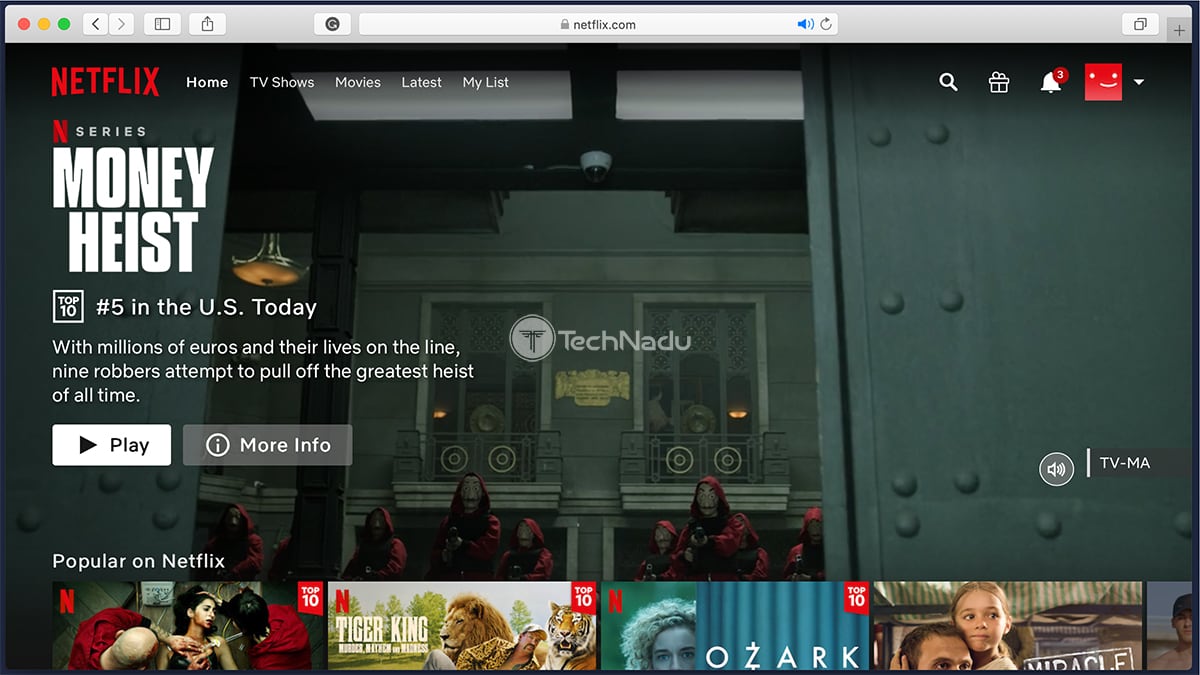This screenshot has height=675, width=1200.
Task: Click the Netflix gift box icon
Action: pyautogui.click(x=999, y=82)
